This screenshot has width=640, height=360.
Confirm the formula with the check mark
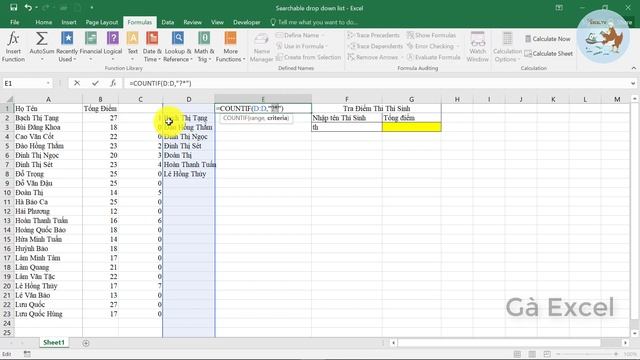coord(95,83)
